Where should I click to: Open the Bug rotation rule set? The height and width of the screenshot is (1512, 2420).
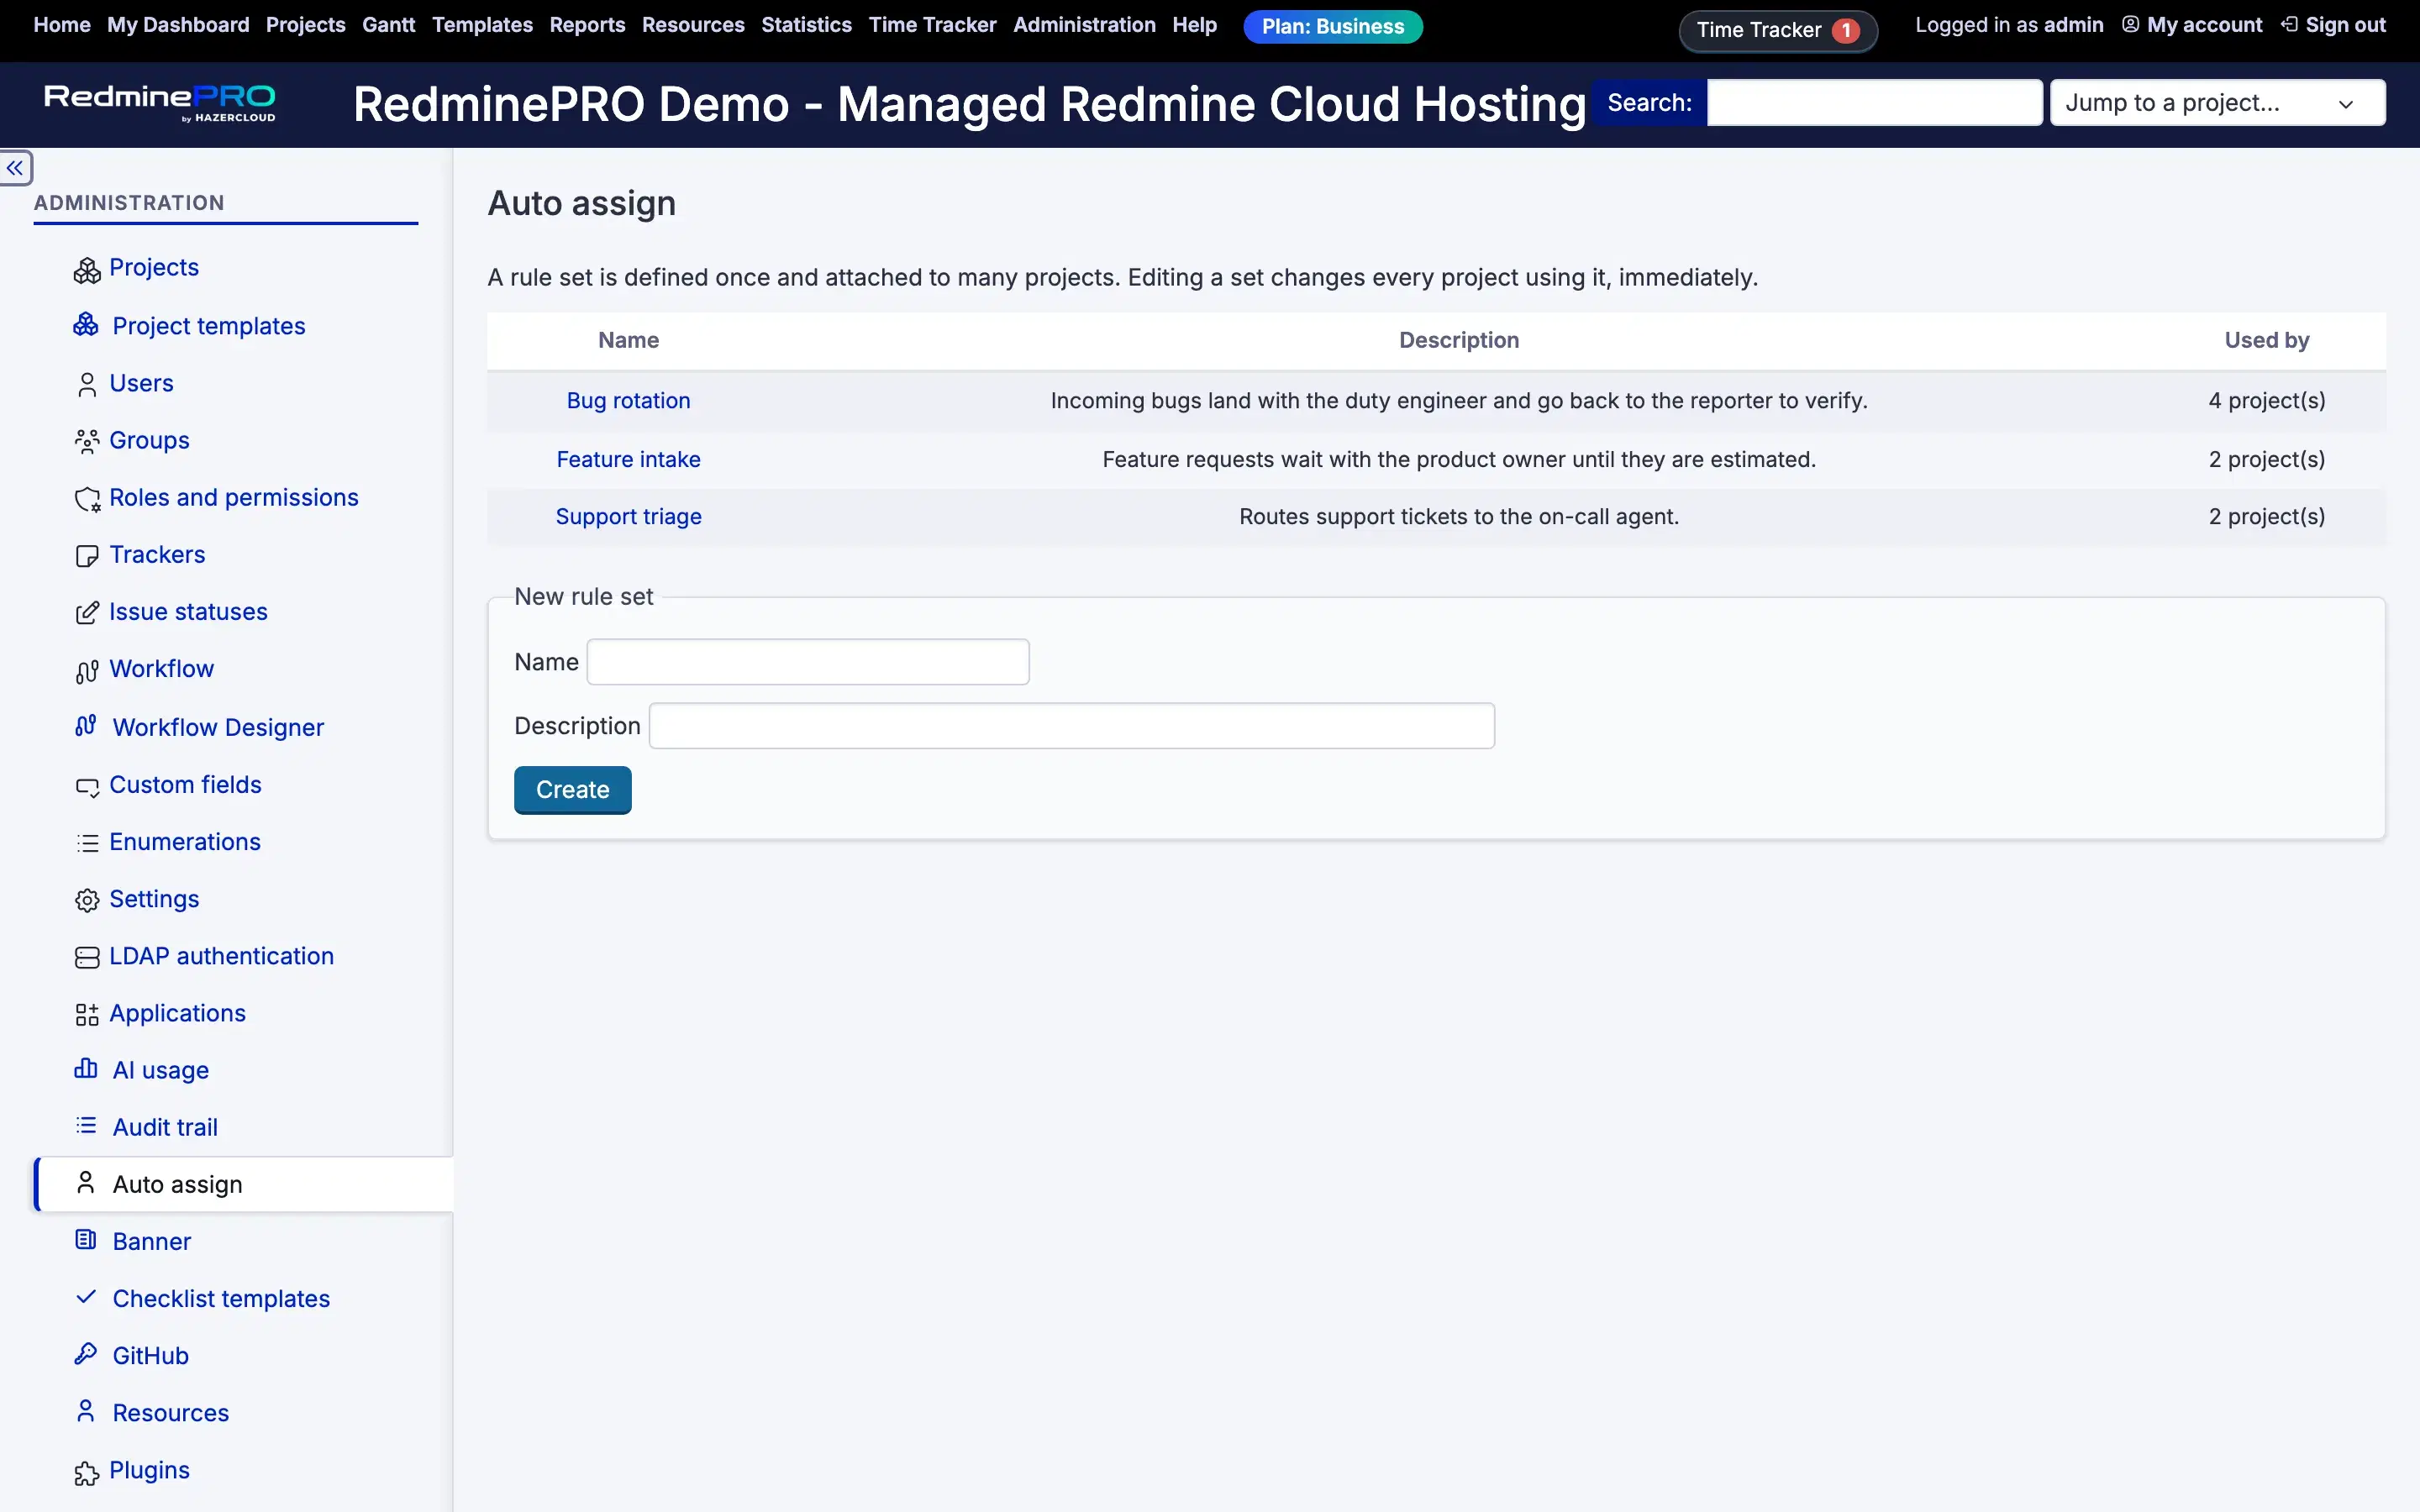[x=628, y=401]
